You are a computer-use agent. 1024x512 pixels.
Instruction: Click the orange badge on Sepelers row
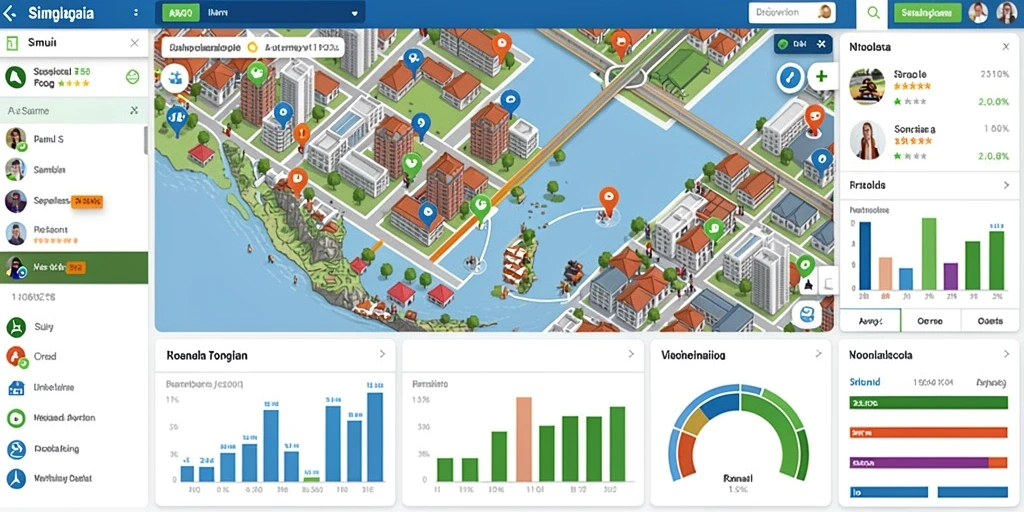87,202
